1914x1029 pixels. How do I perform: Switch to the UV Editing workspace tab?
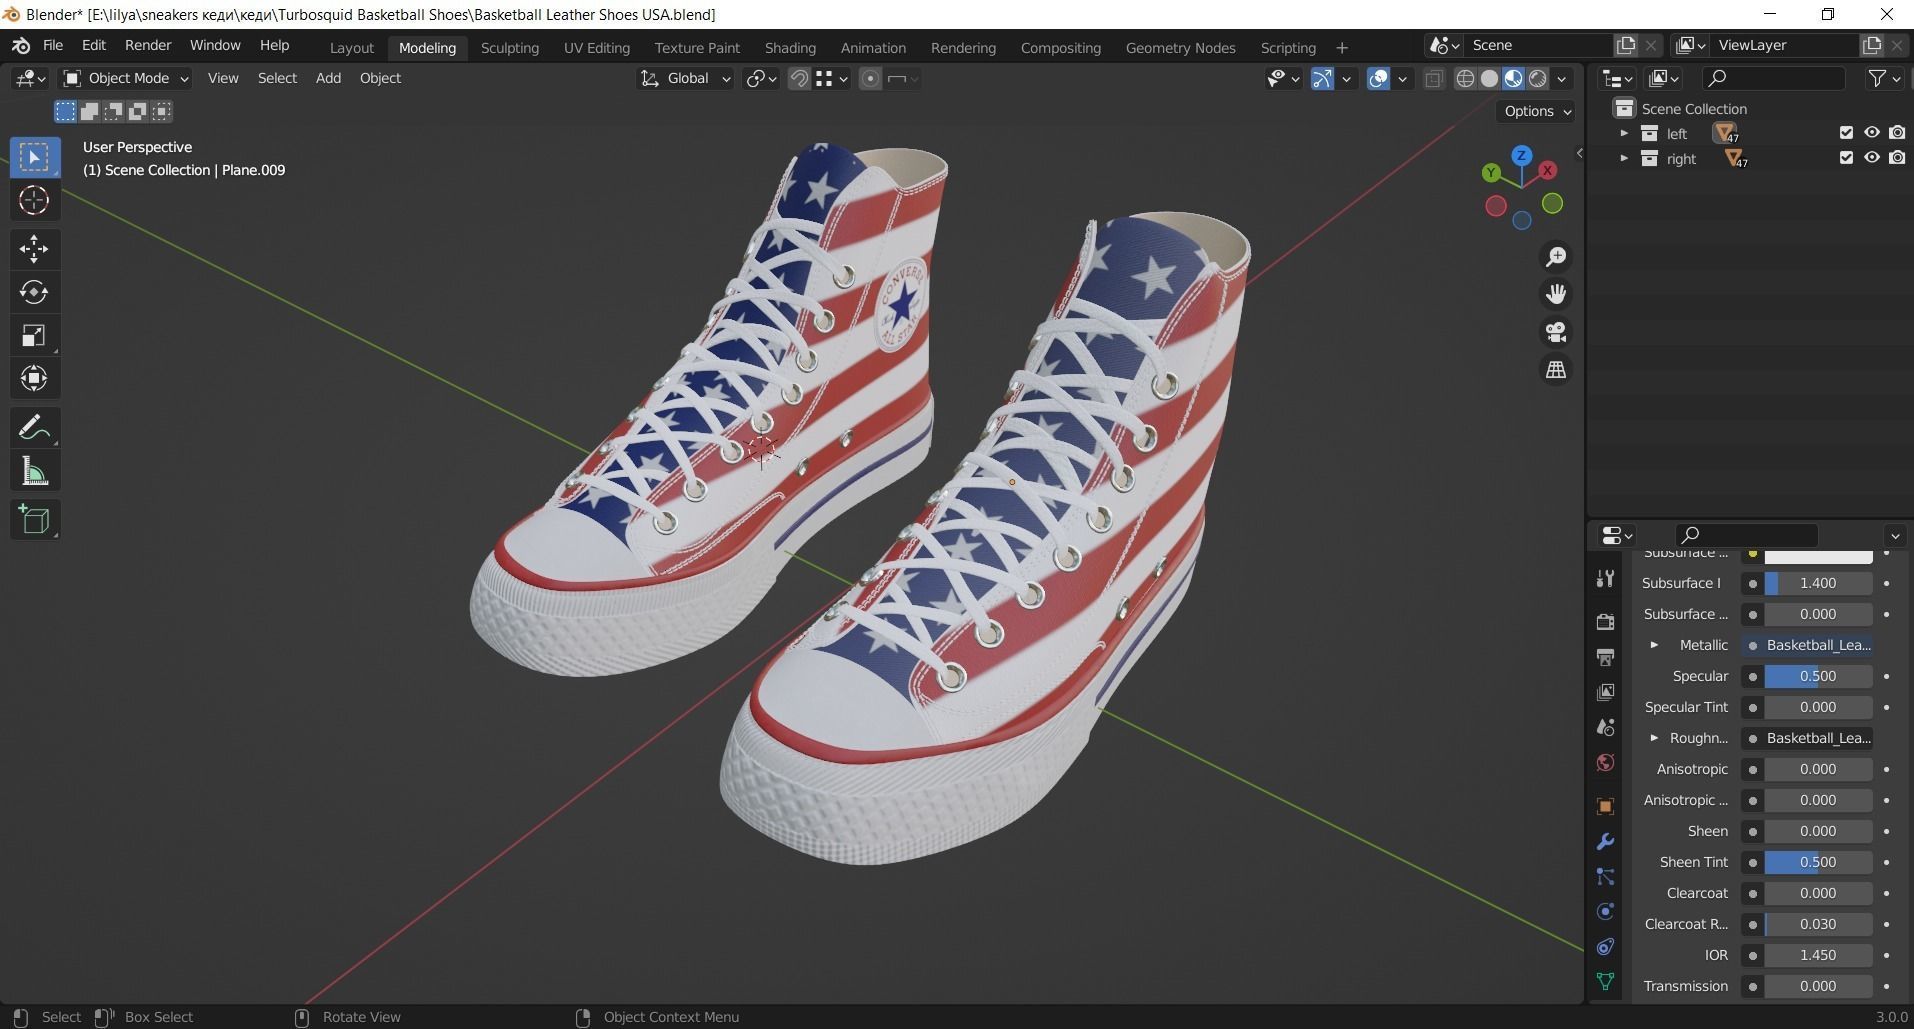point(596,47)
